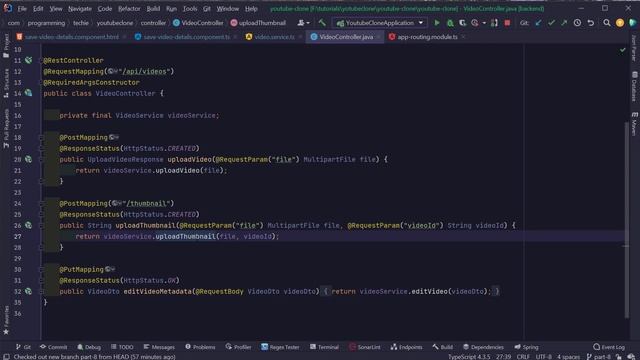Start debugging with the bug icon

pos(450,23)
